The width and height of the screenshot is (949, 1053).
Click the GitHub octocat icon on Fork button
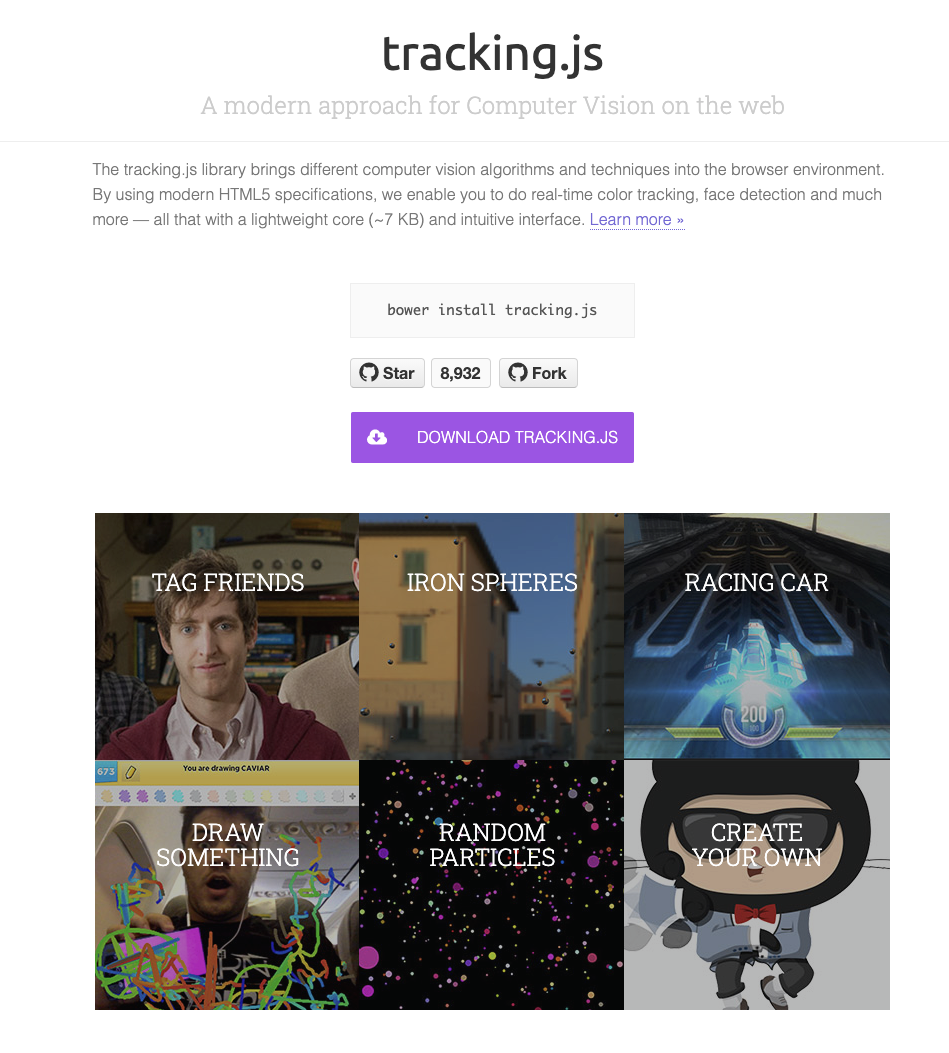tap(518, 373)
